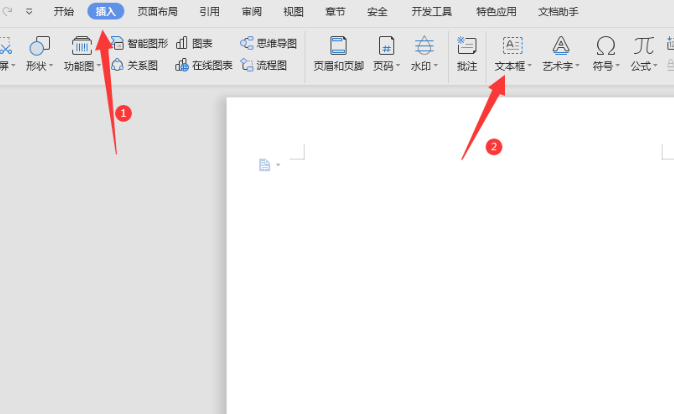674x414 pixels.
Task: Insert a Comment (批注)
Action: click(x=467, y=54)
